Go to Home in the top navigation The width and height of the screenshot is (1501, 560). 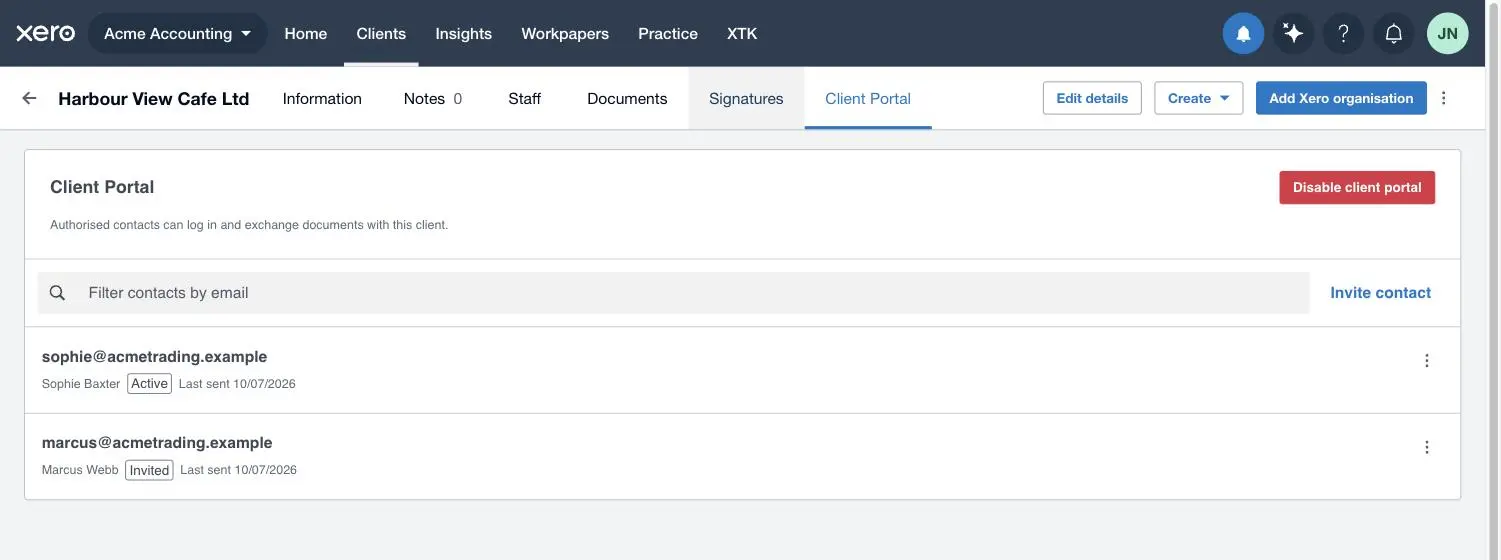[x=306, y=33]
